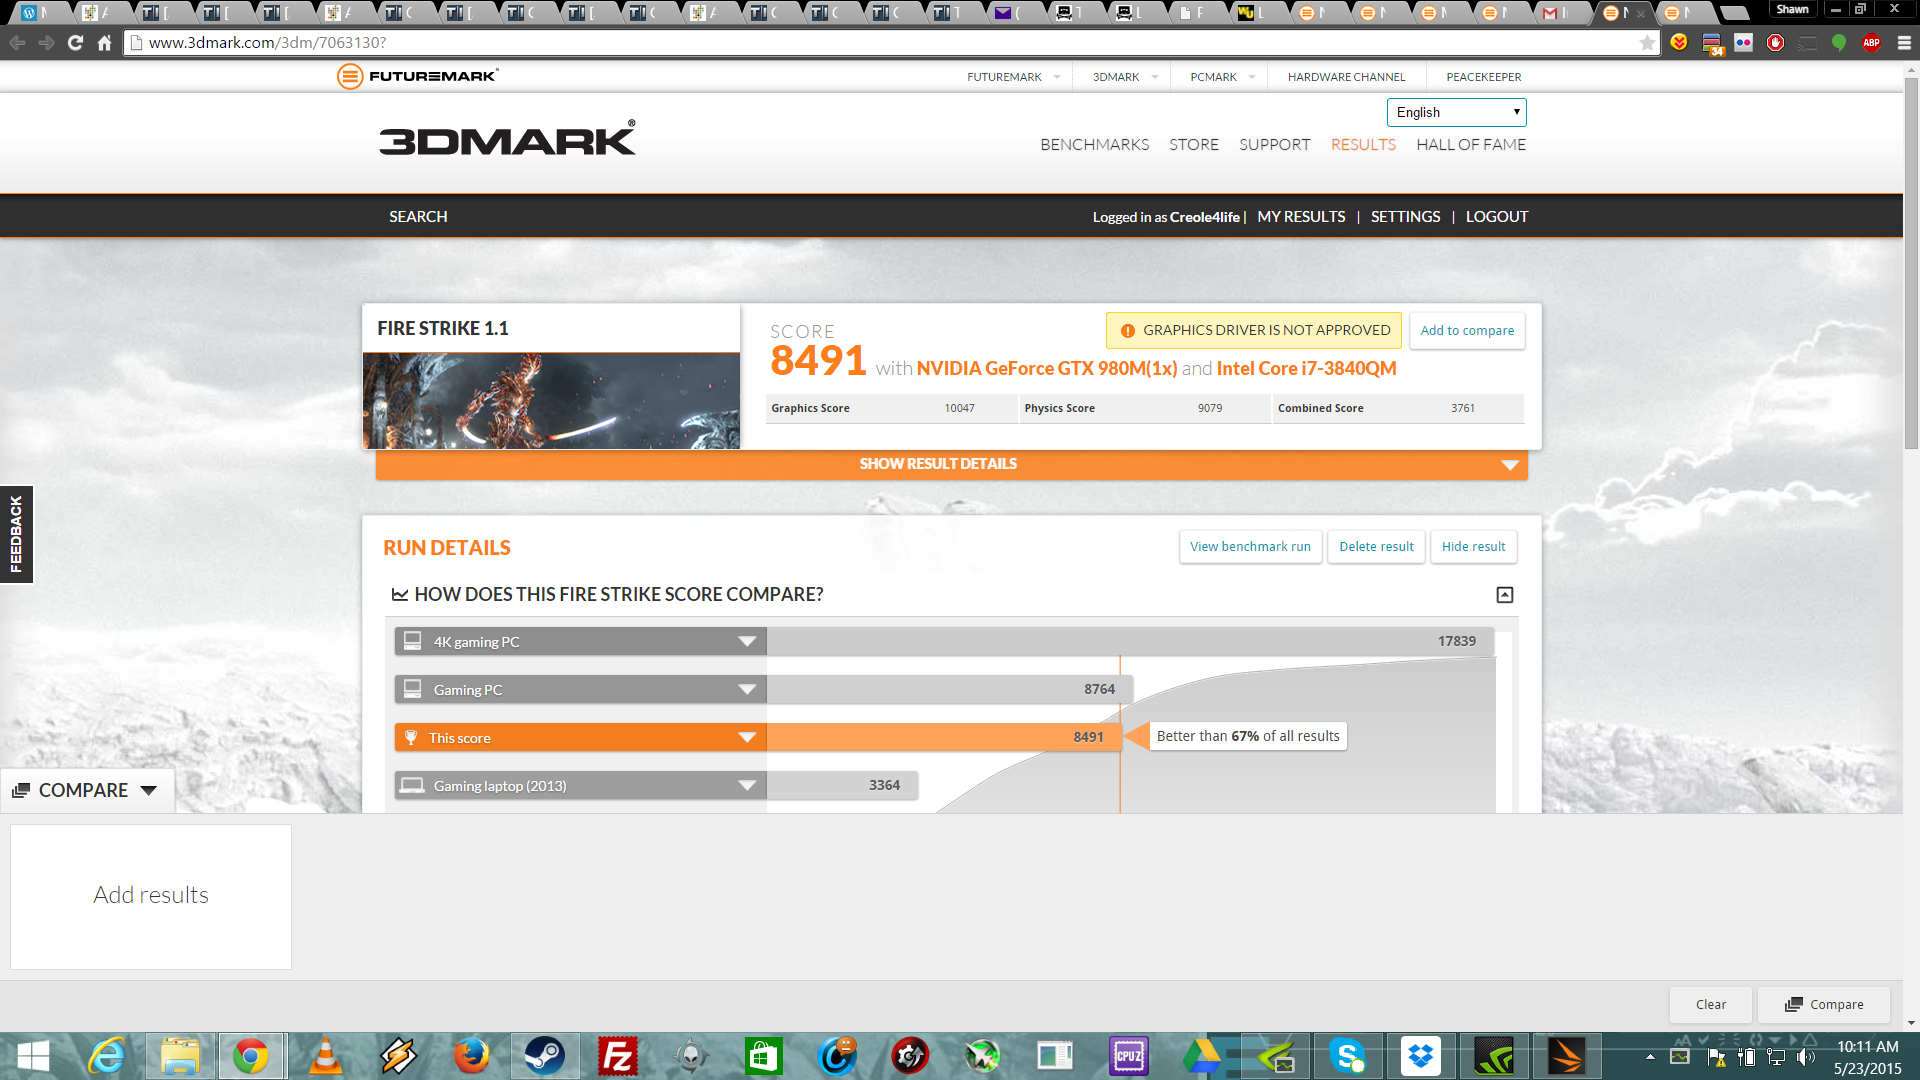1920x1080 pixels.
Task: Open the Adblock Plus ABP extension icon
Action: pyautogui.click(x=1871, y=43)
